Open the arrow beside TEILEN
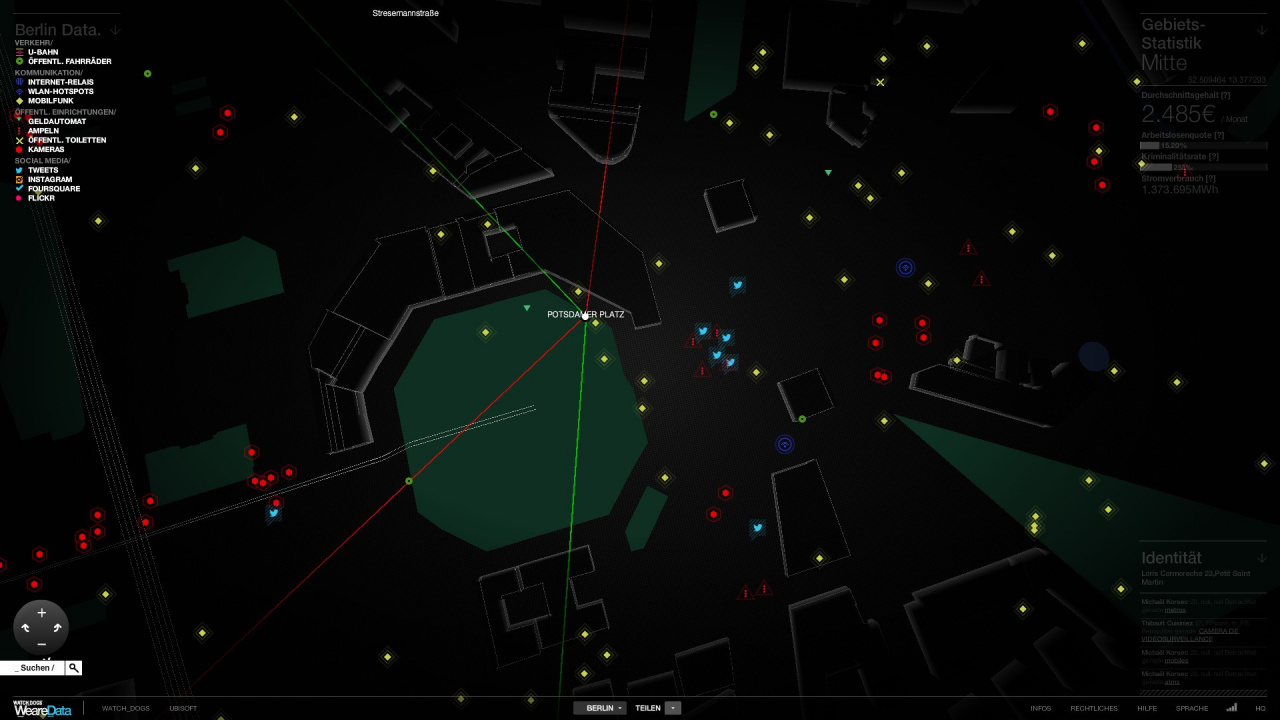This screenshot has width=1280, height=720. (x=673, y=708)
